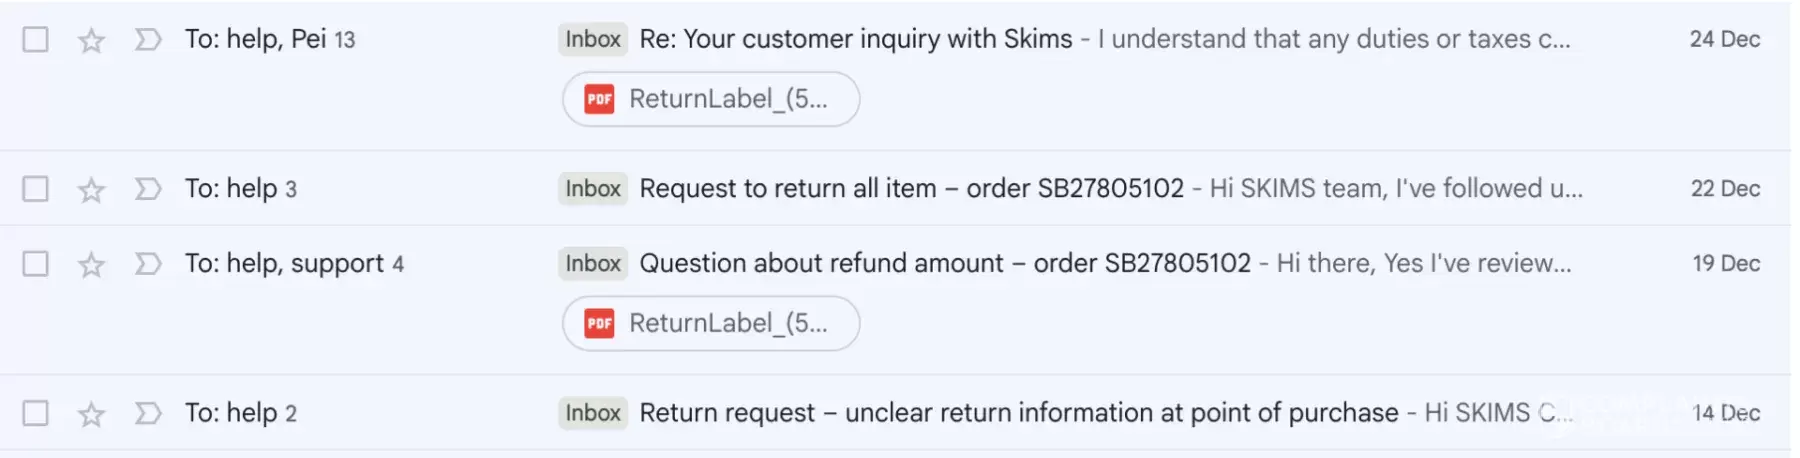Open ReturnLabel PDF in the 24 Dec email

click(x=710, y=99)
